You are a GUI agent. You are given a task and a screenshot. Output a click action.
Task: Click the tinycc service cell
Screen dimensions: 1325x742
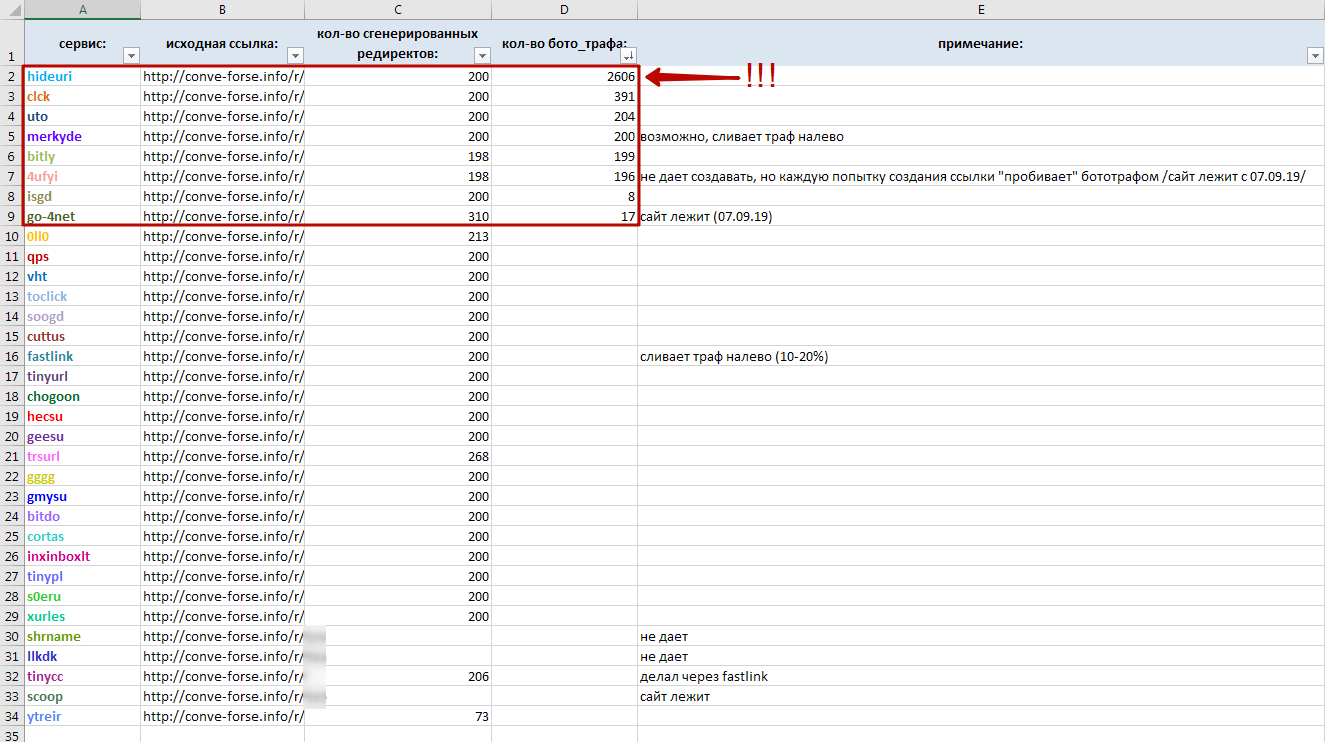click(x=82, y=676)
